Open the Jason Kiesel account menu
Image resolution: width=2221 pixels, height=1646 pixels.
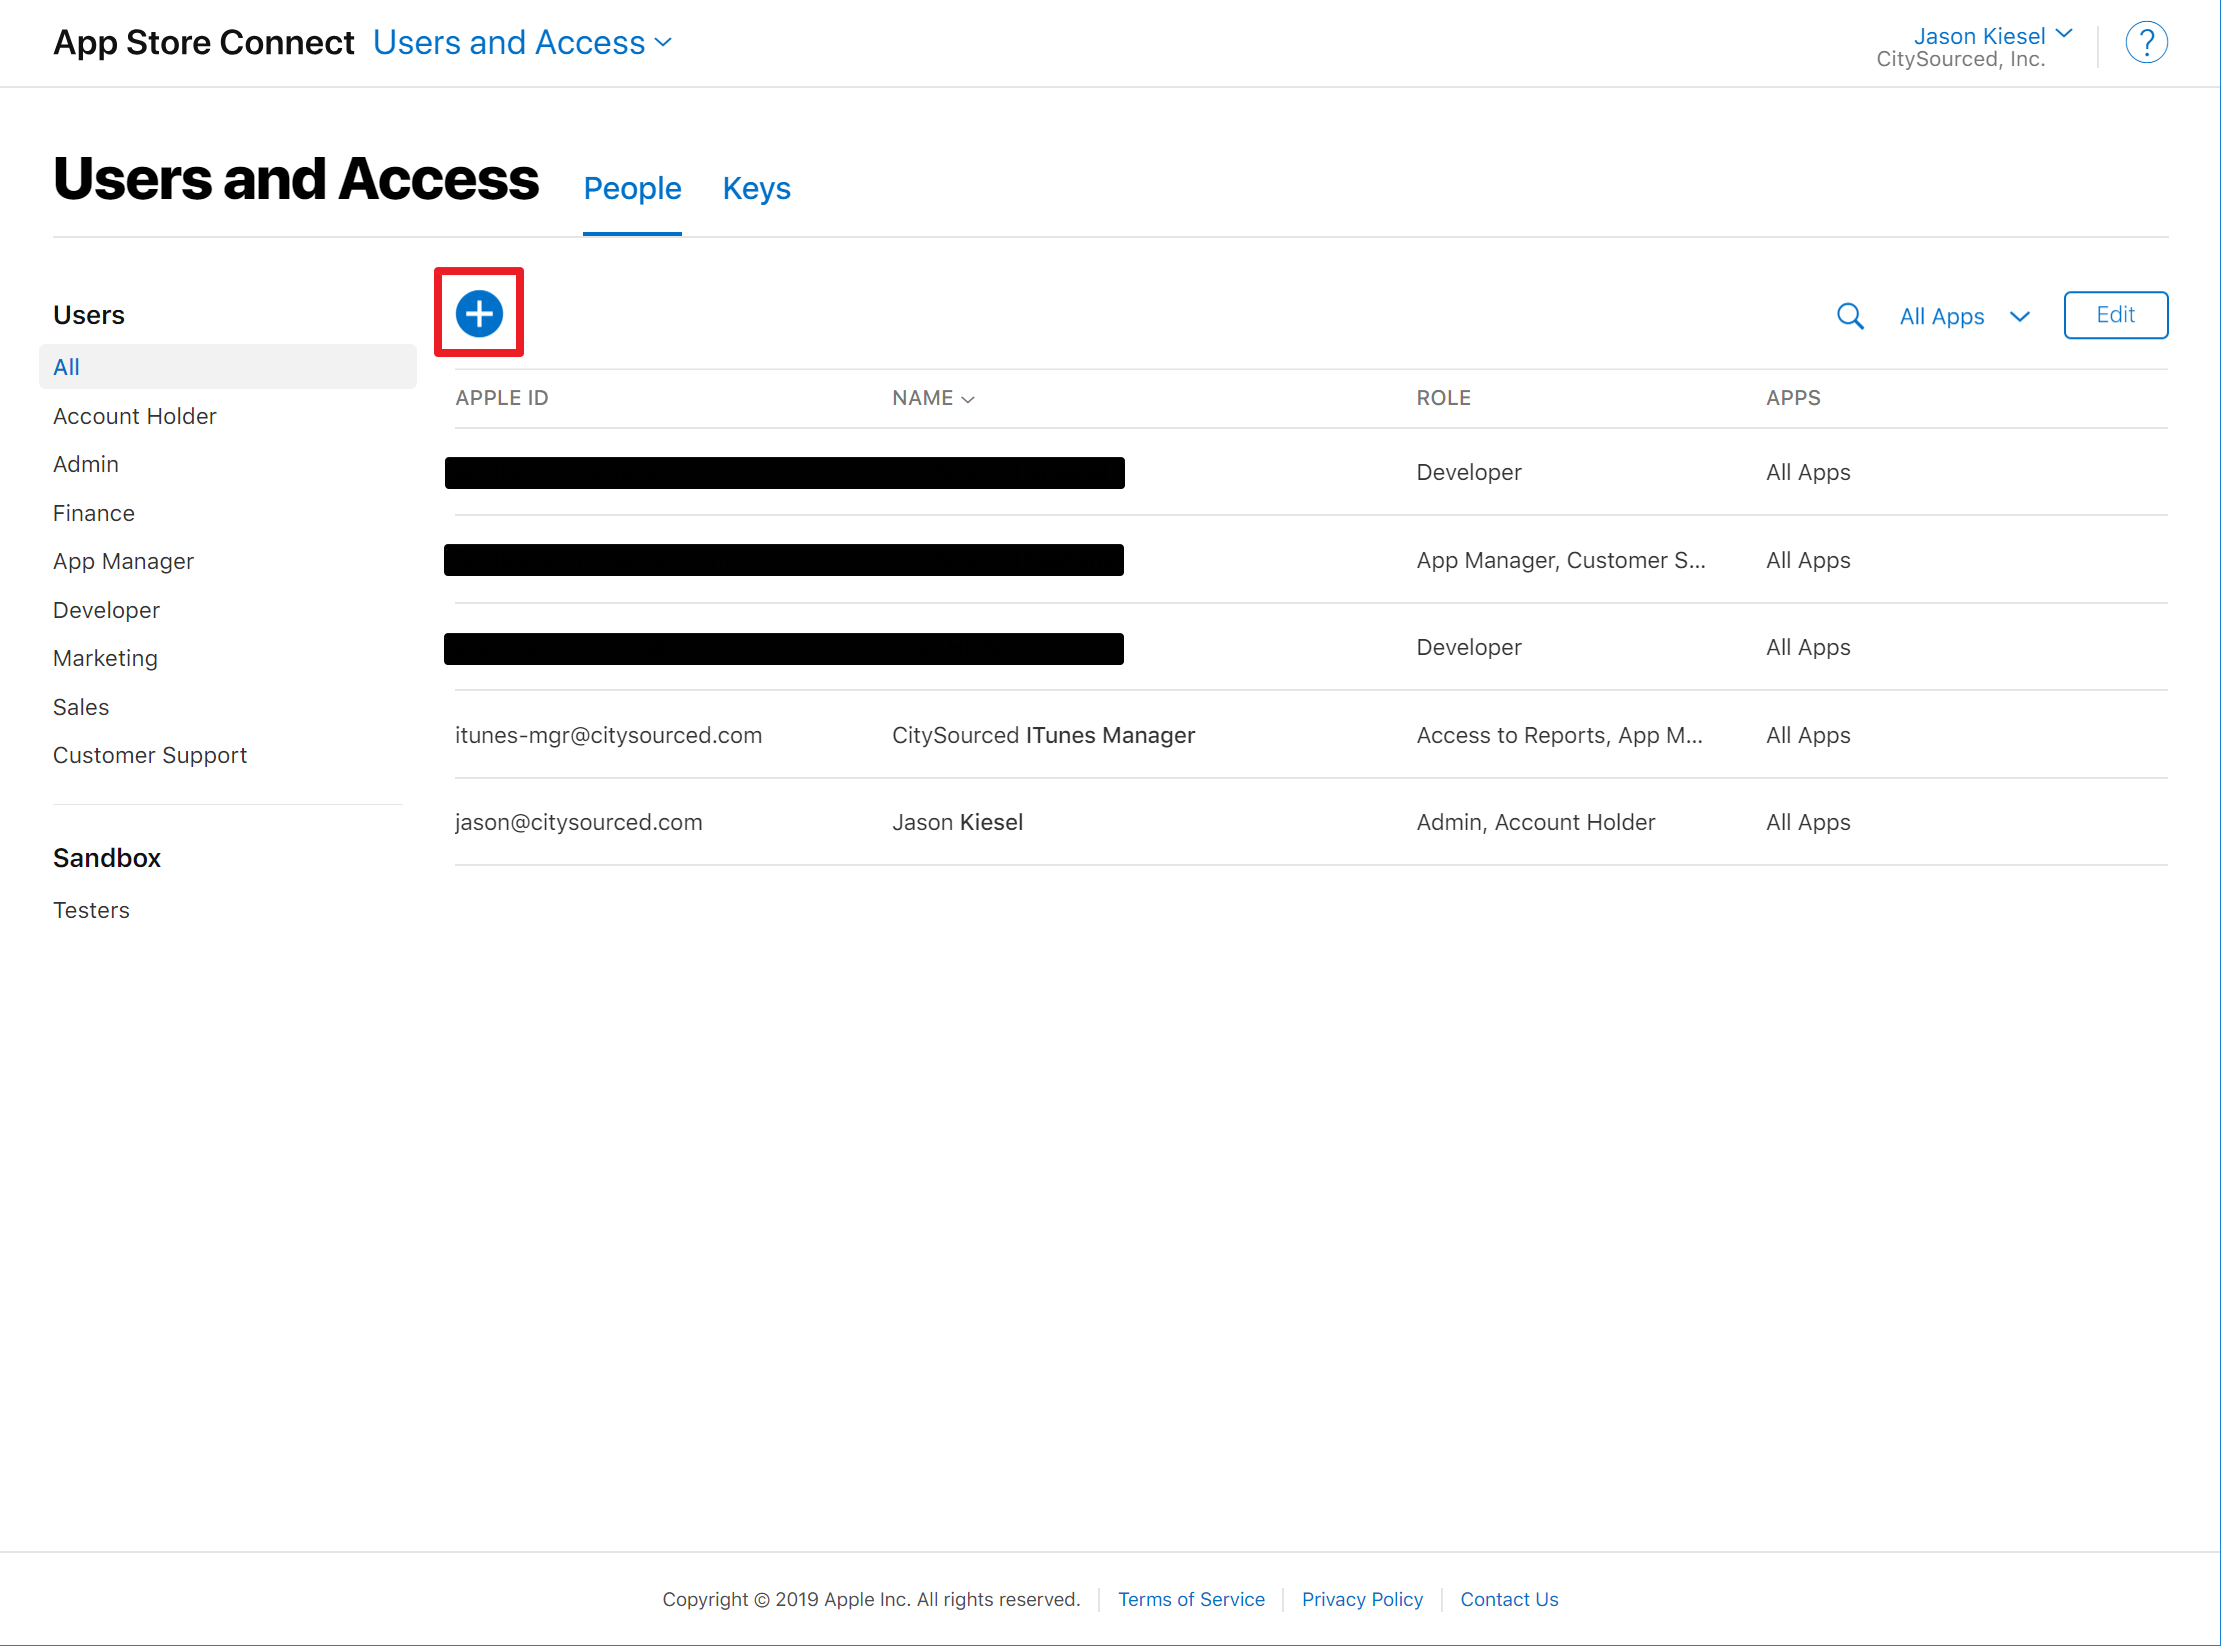point(1992,36)
